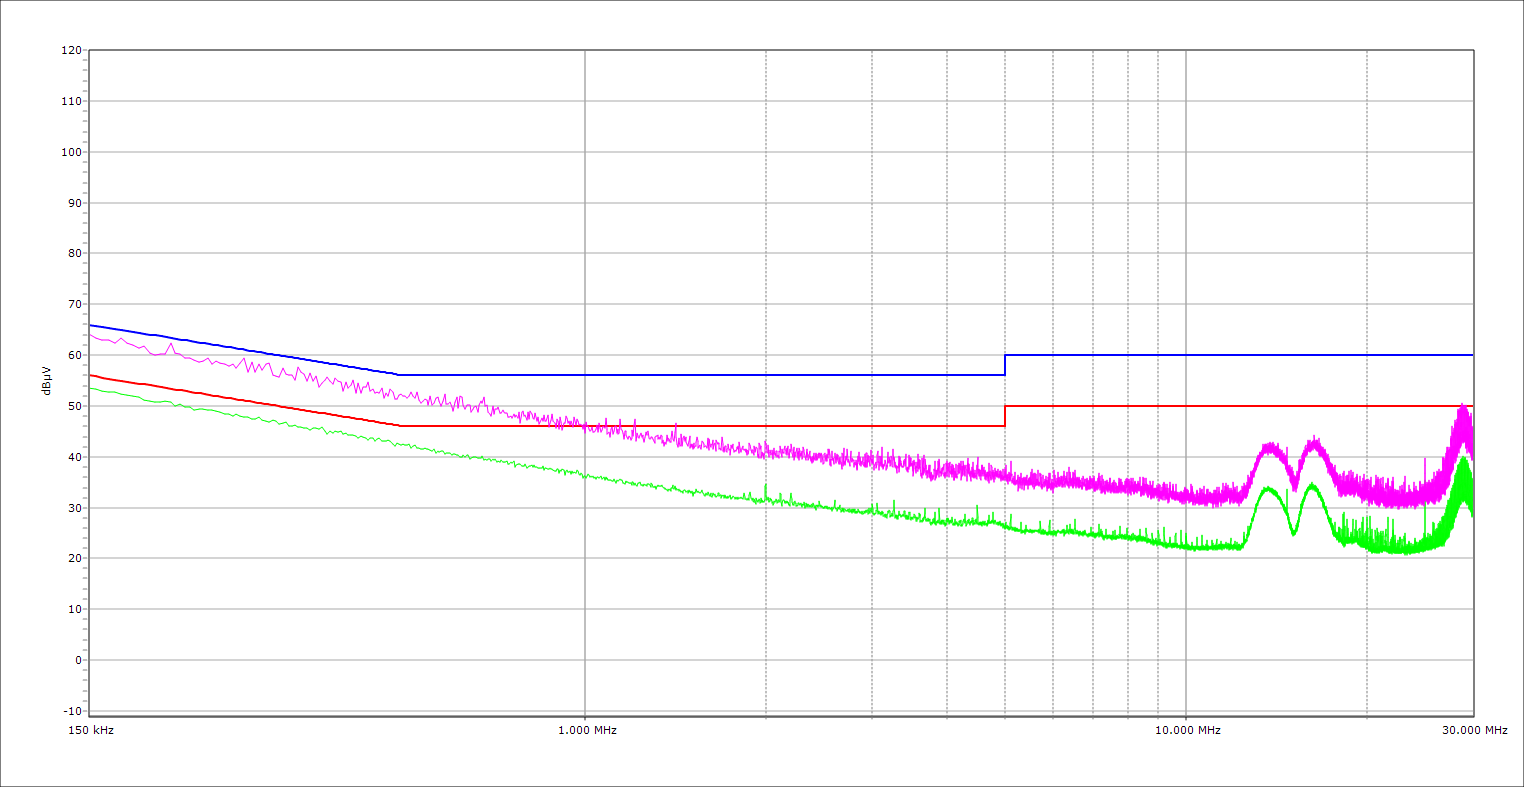Select the red limit line's vertical step

pos(1005,416)
